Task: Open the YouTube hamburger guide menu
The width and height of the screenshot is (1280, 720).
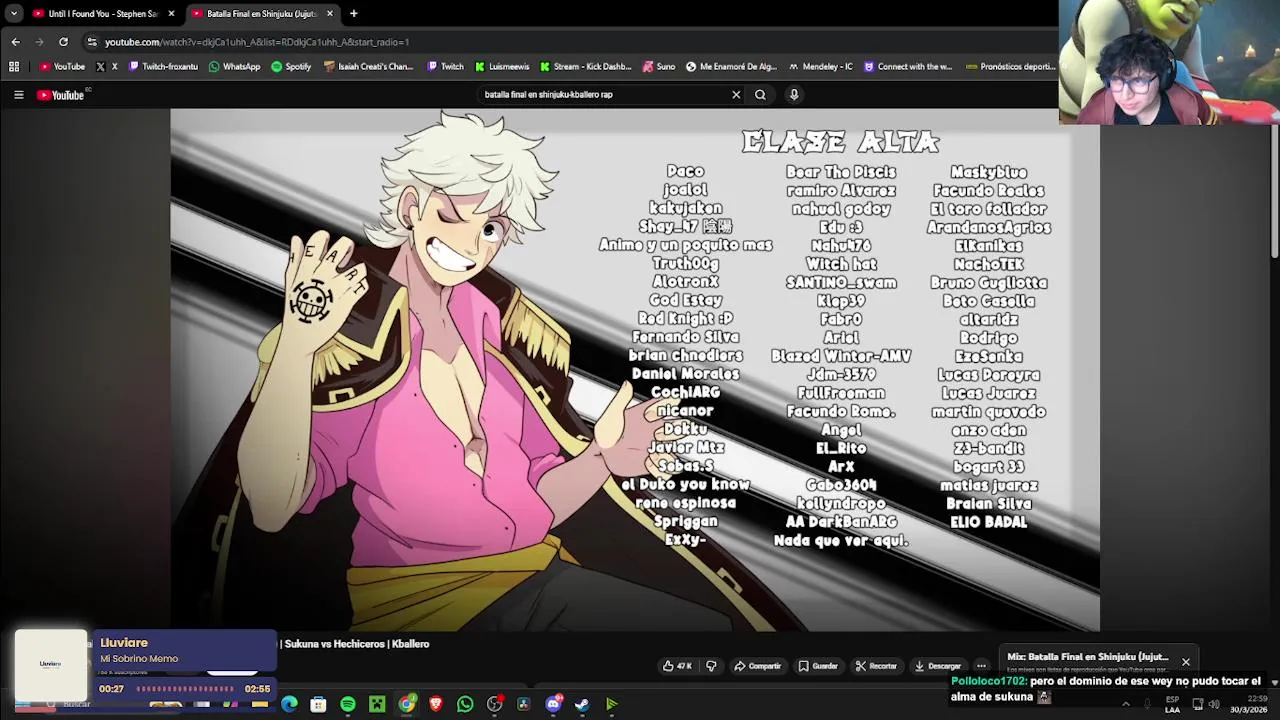Action: coord(18,95)
